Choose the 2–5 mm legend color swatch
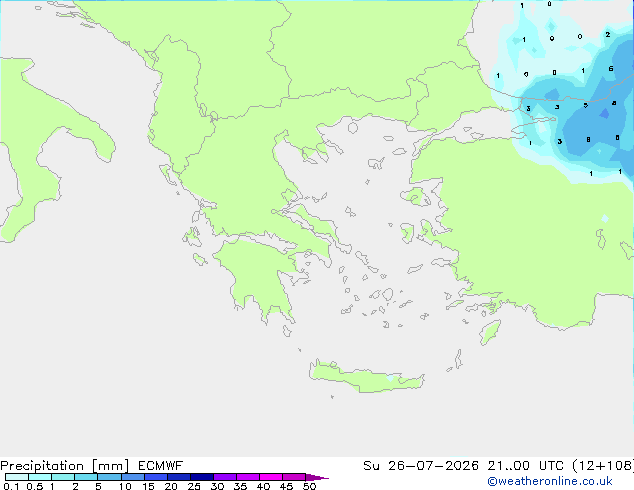 [86, 477]
